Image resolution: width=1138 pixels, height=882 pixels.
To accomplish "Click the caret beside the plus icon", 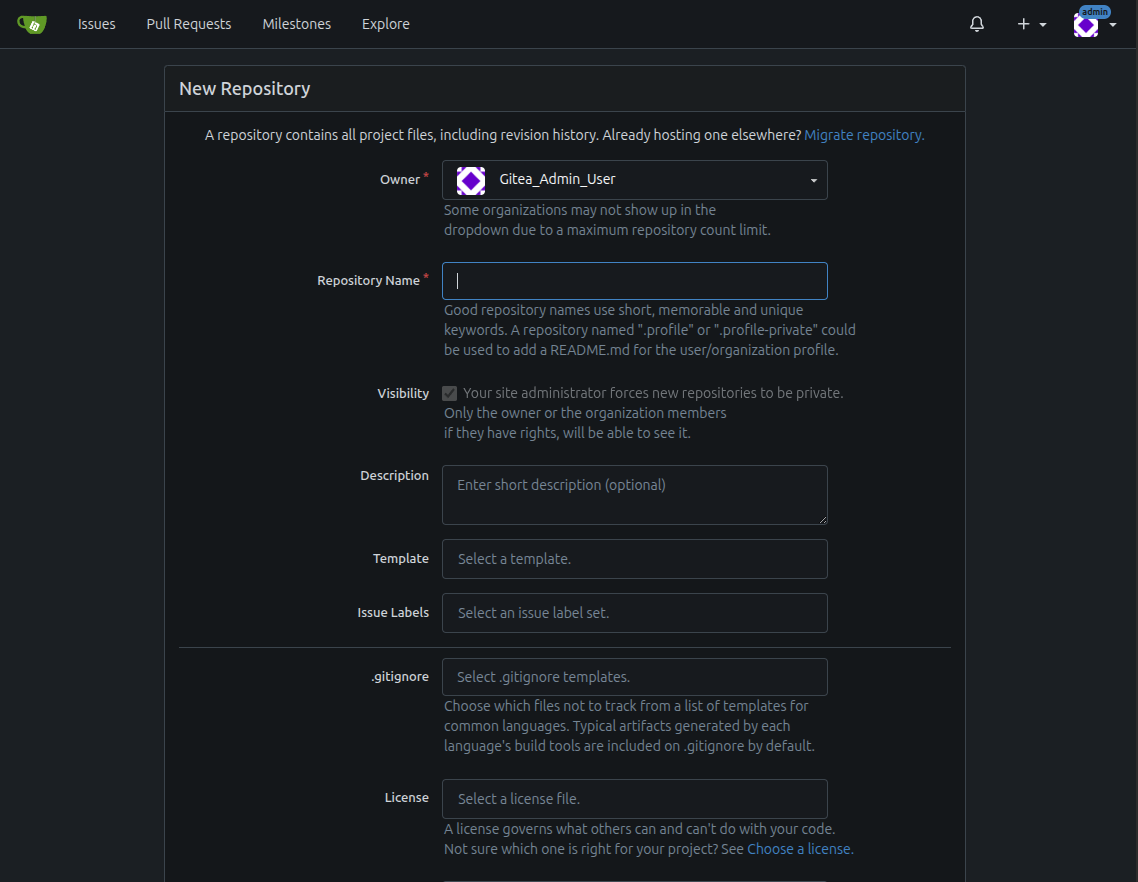I will pos(1043,25).
